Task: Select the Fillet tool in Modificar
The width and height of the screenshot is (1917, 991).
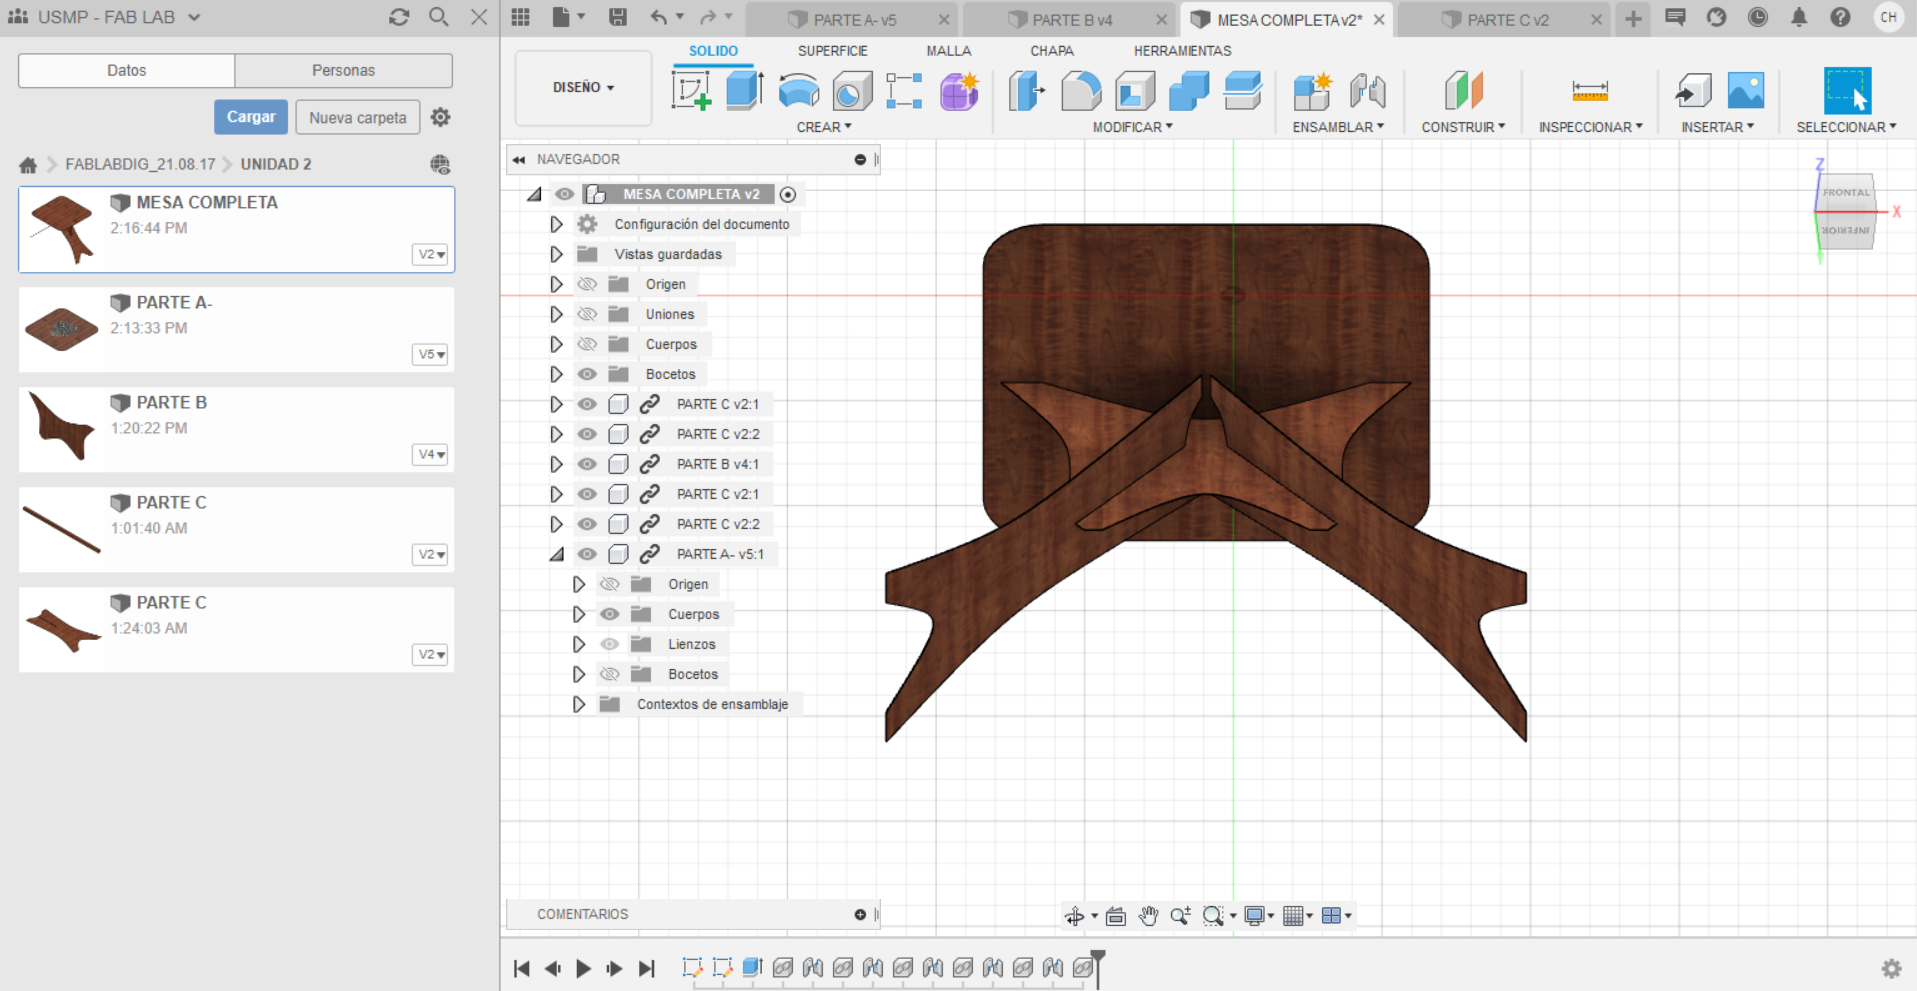Action: click(1080, 91)
